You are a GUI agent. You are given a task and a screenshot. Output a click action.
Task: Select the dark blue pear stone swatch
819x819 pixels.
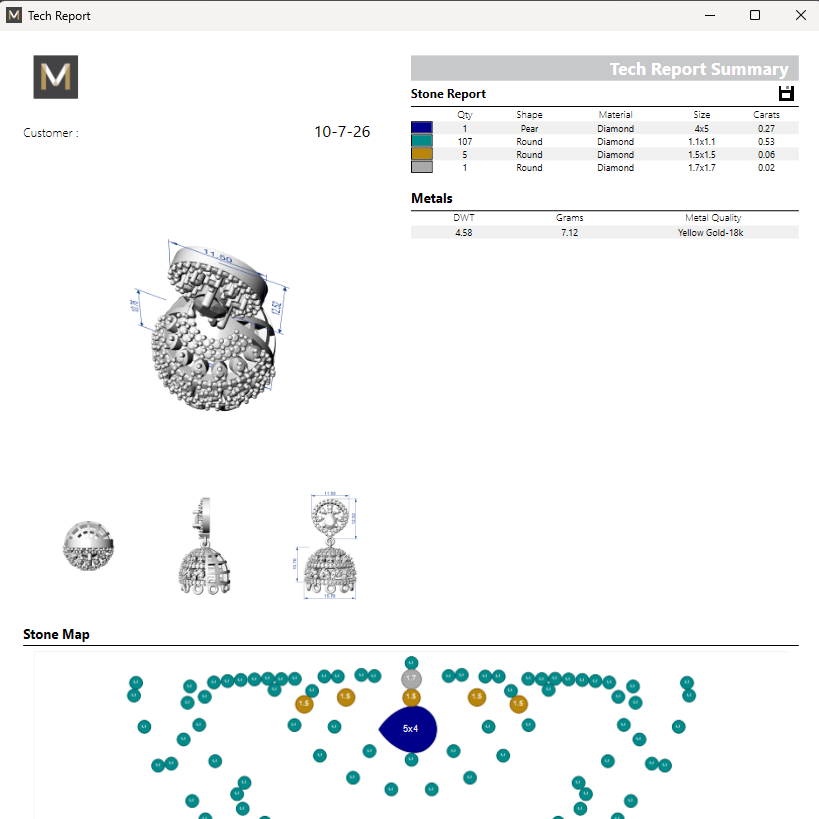422,128
